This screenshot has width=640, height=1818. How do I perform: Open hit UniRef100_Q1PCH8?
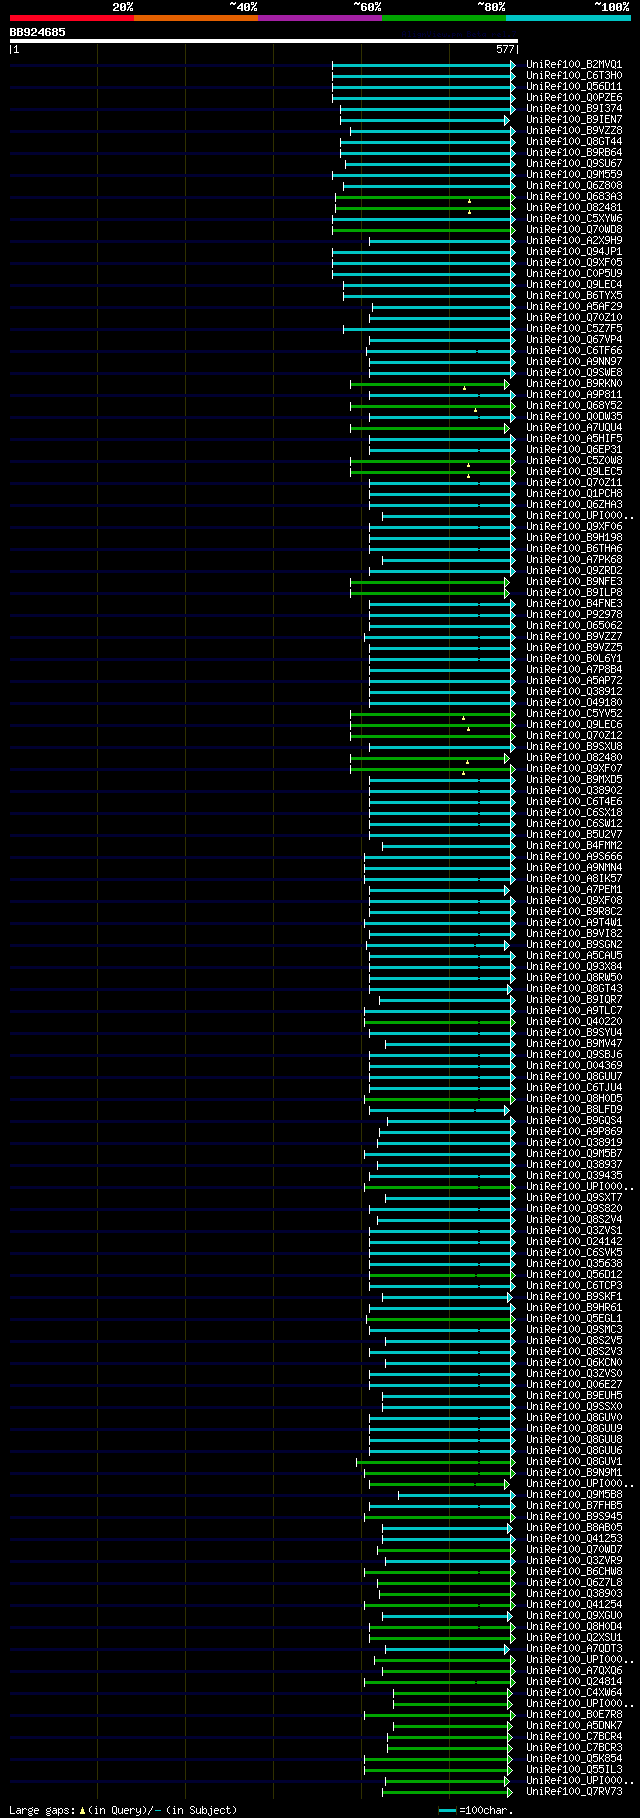[574, 493]
